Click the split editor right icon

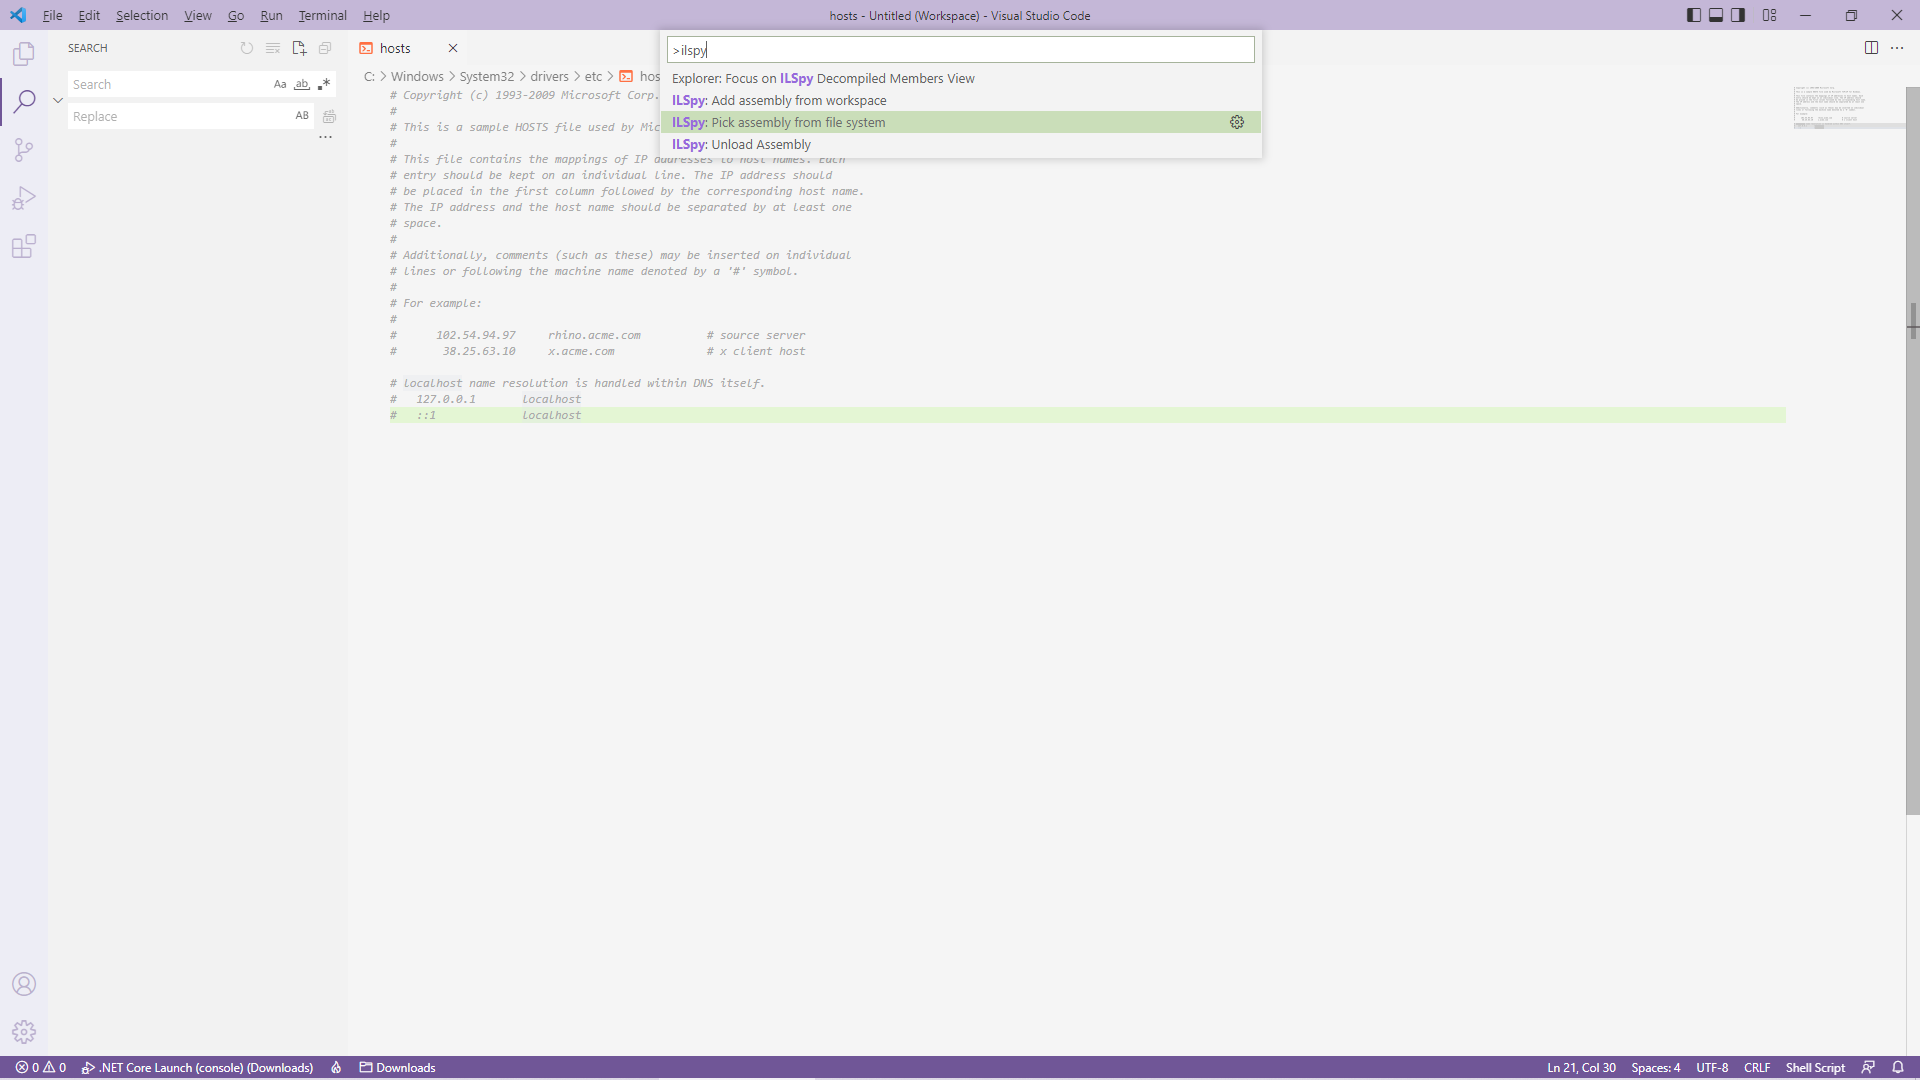[x=1871, y=48]
